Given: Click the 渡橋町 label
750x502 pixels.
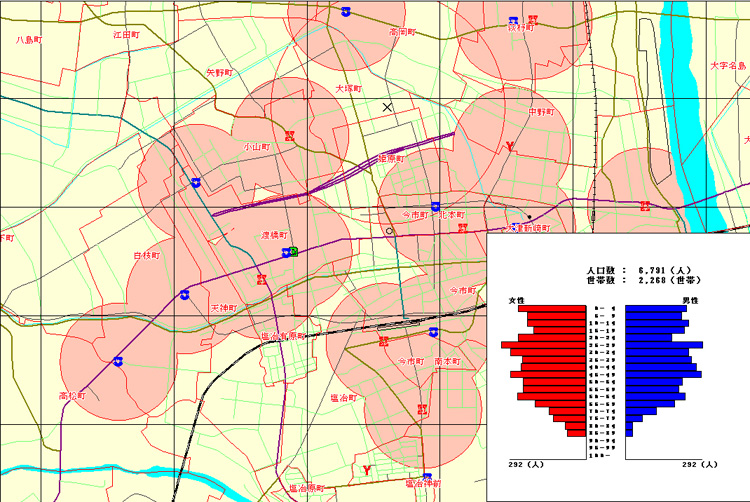Looking at the screenshot, I should click(274, 235).
